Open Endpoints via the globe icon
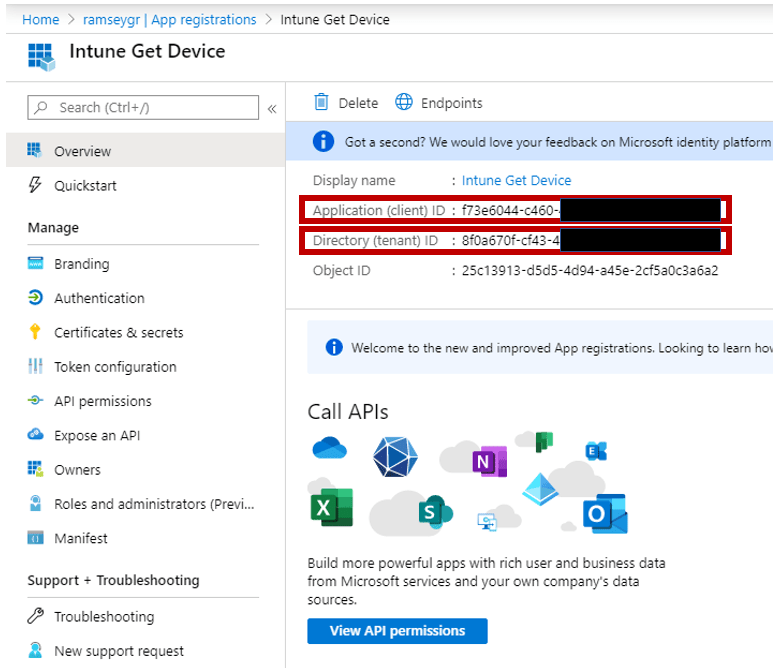779x668 pixels. [x=404, y=102]
